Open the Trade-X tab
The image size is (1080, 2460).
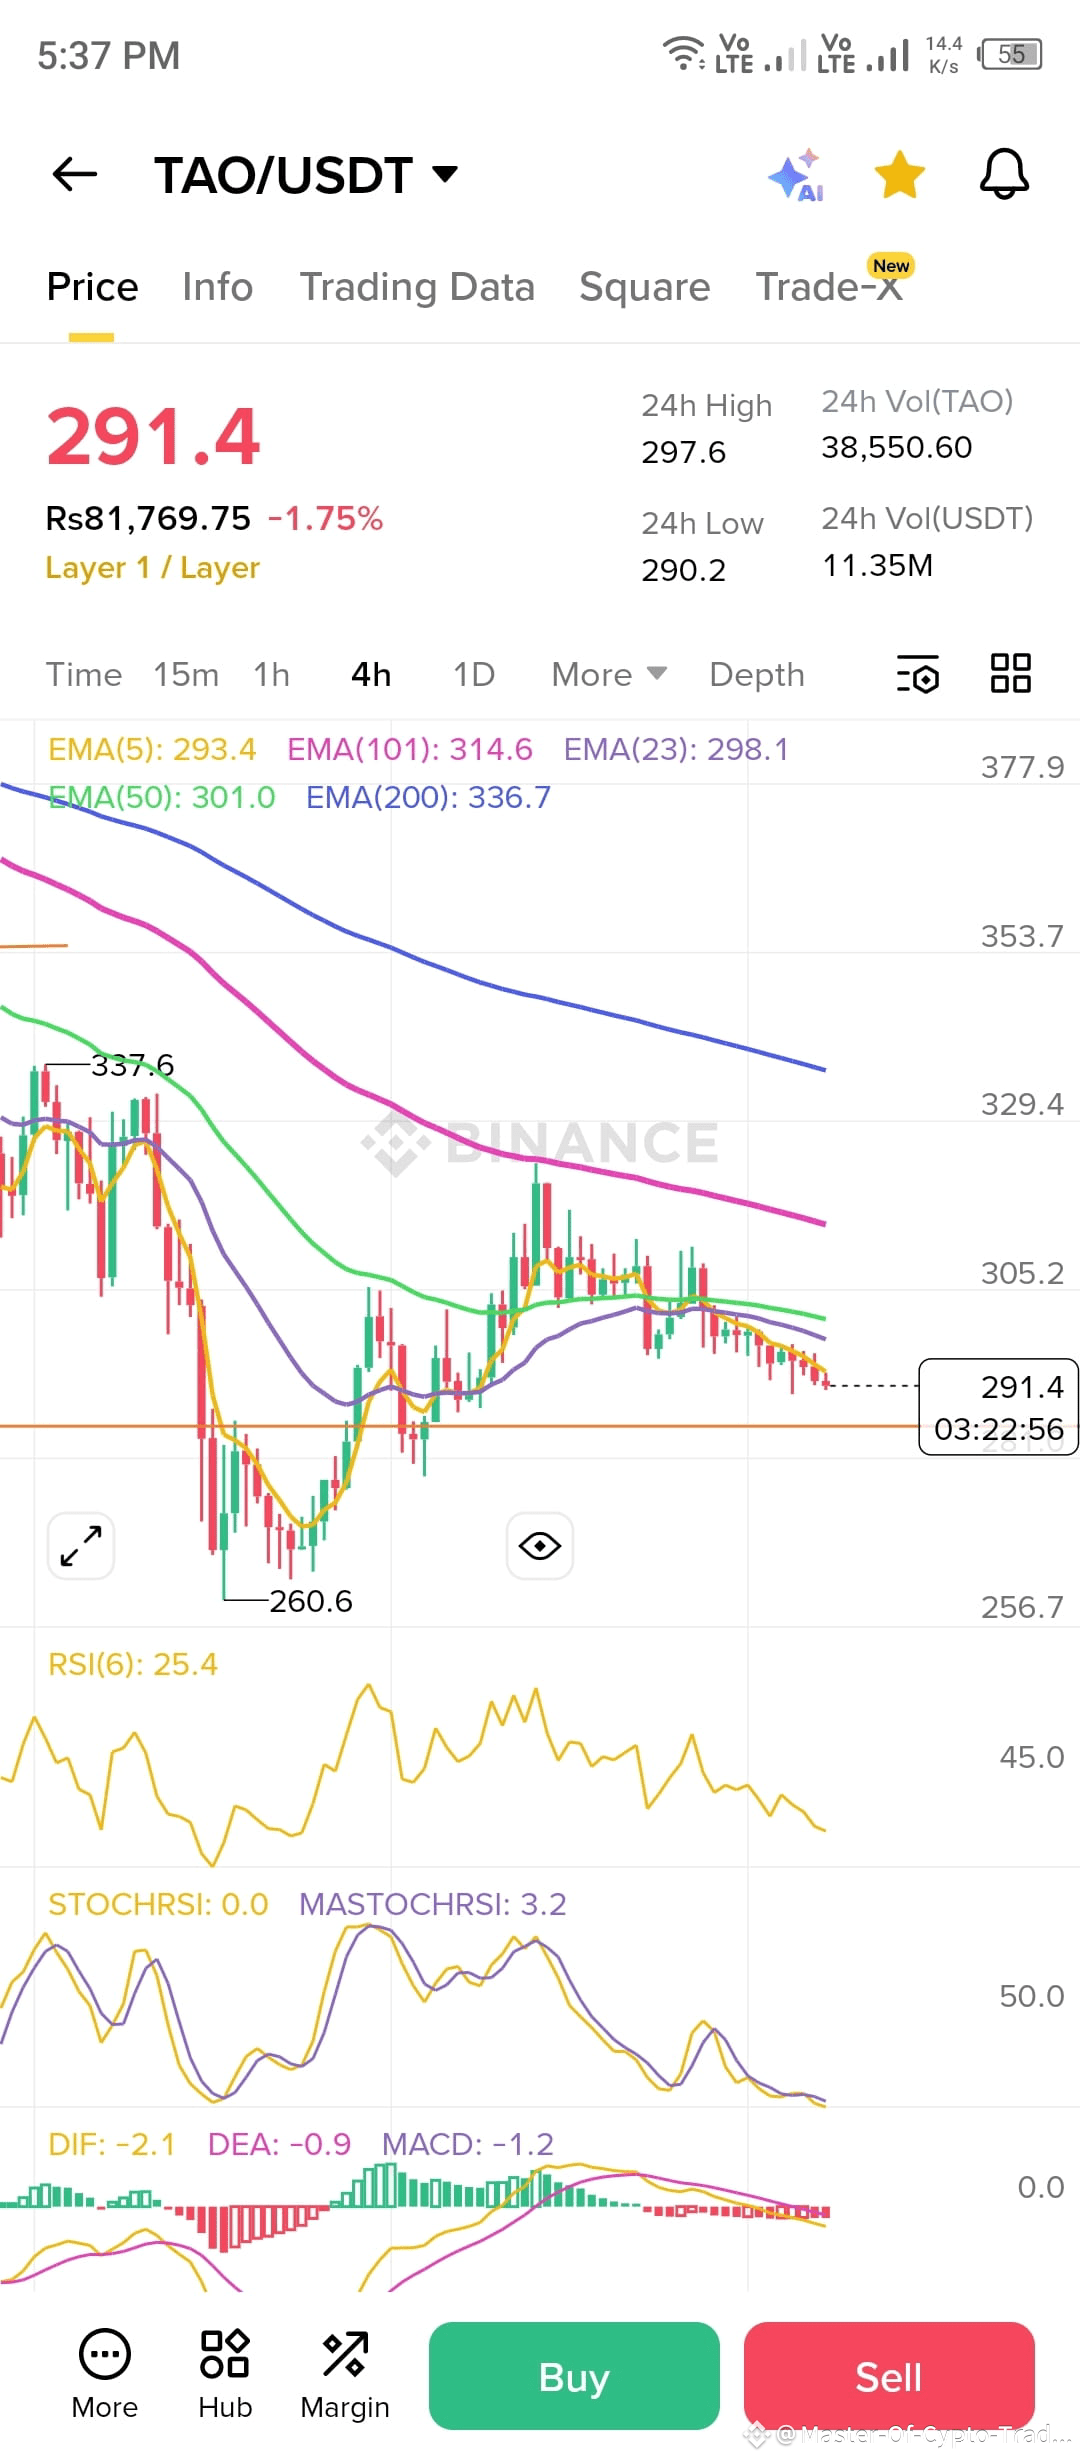pos(829,287)
